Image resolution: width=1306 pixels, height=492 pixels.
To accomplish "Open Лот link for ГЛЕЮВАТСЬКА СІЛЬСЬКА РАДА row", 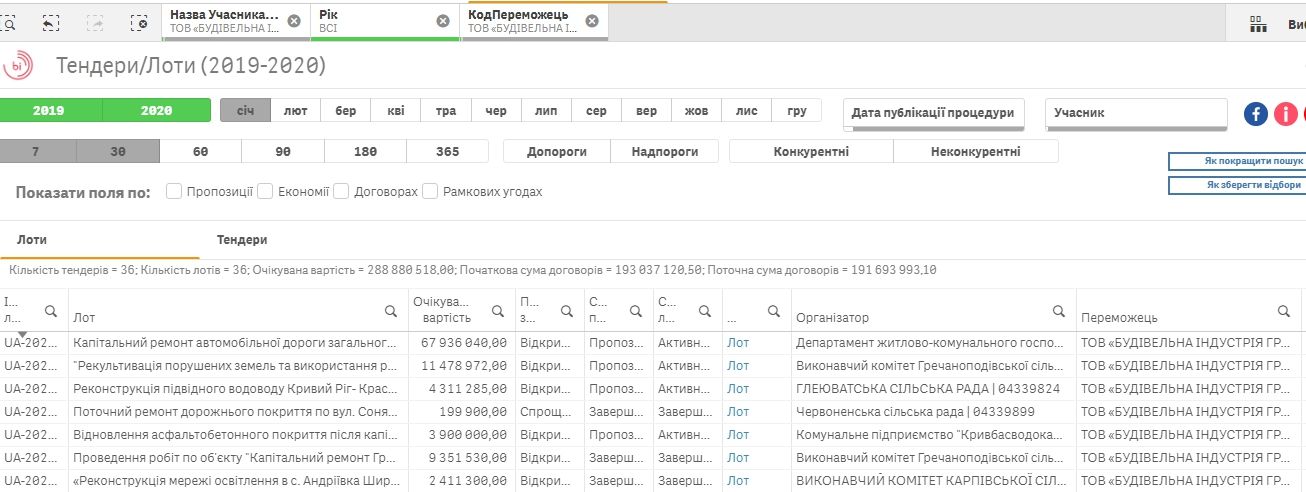I will [x=738, y=388].
